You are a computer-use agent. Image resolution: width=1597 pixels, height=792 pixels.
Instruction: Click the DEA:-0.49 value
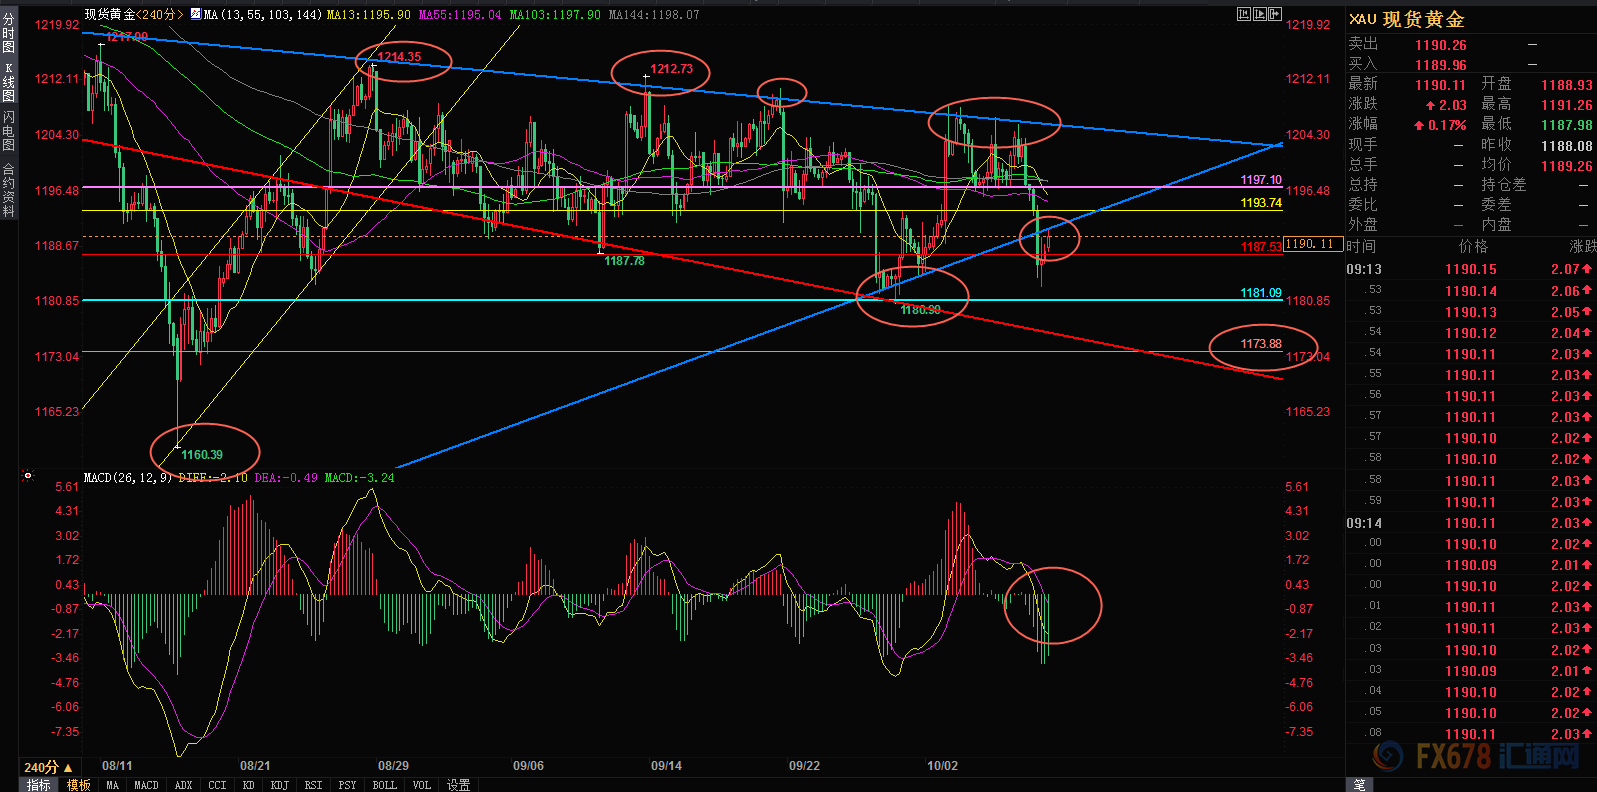coord(286,478)
